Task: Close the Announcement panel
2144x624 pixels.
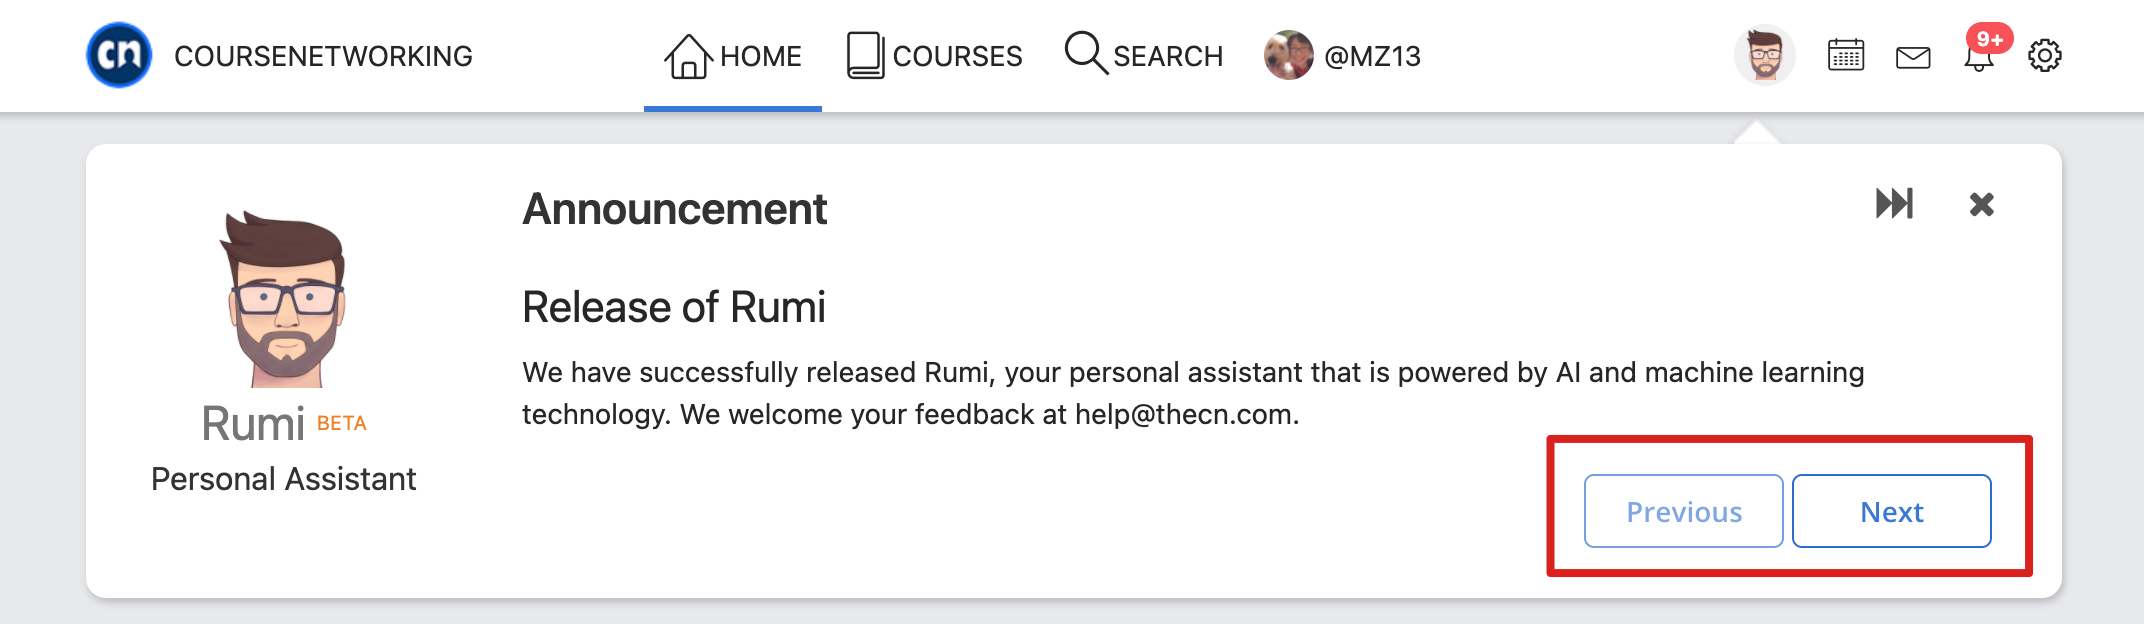Action: [x=1981, y=205]
